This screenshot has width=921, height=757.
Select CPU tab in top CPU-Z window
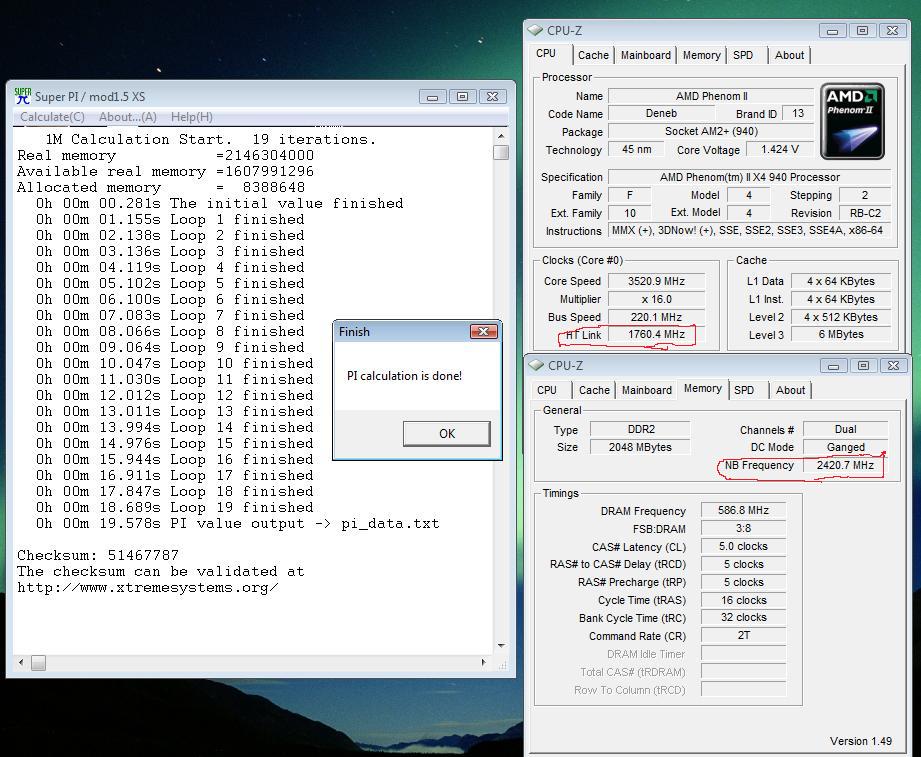[x=546, y=53]
